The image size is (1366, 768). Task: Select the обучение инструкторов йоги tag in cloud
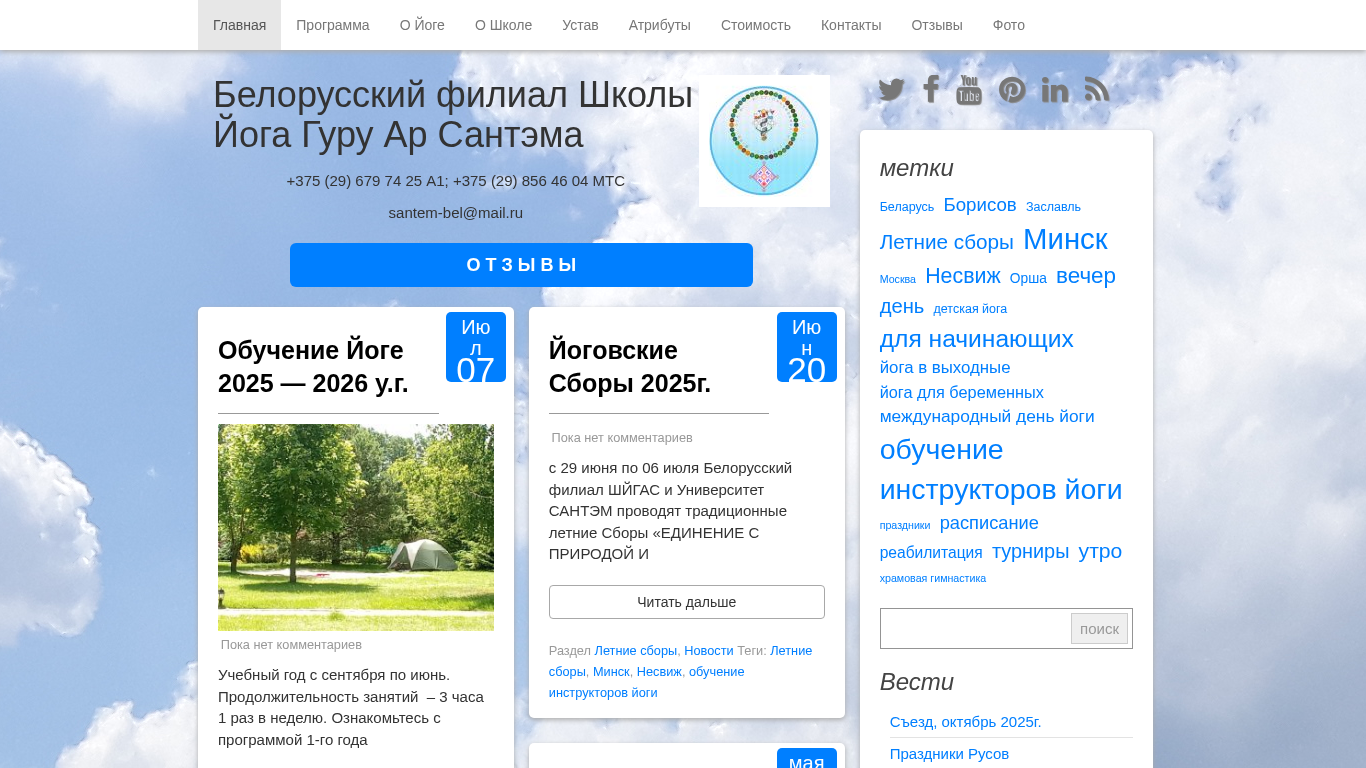pyautogui.click(x=1000, y=470)
